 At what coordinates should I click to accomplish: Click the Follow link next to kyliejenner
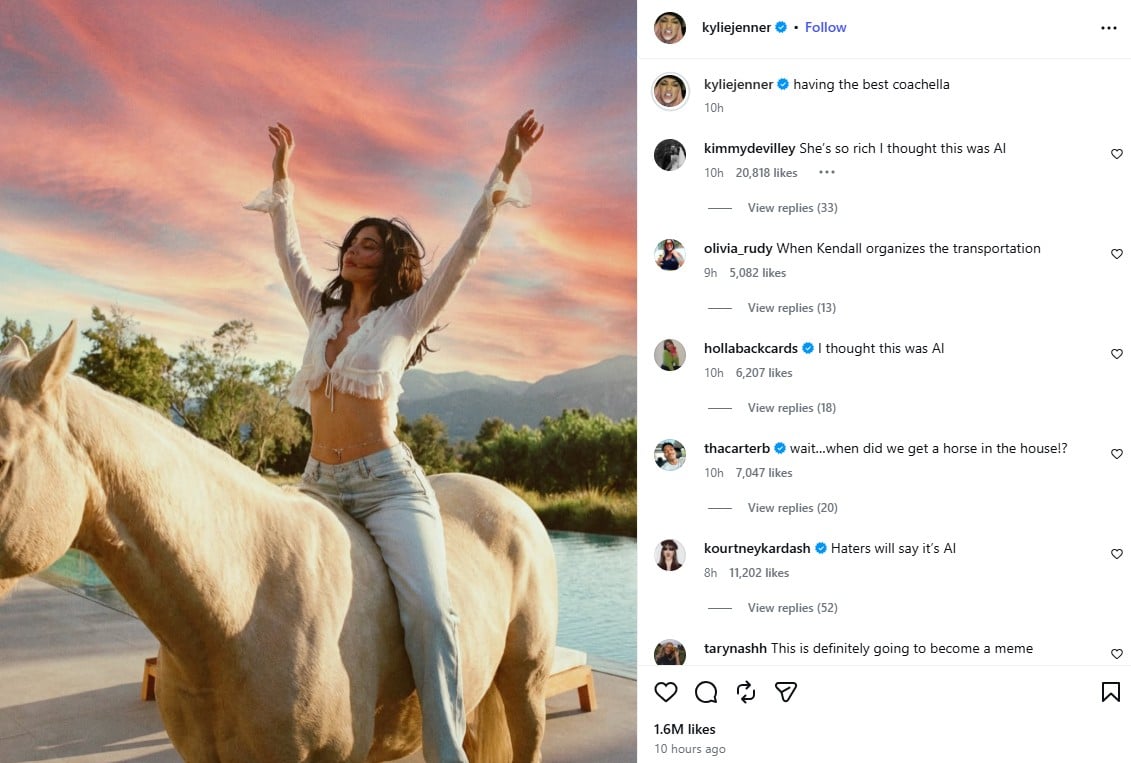825,27
